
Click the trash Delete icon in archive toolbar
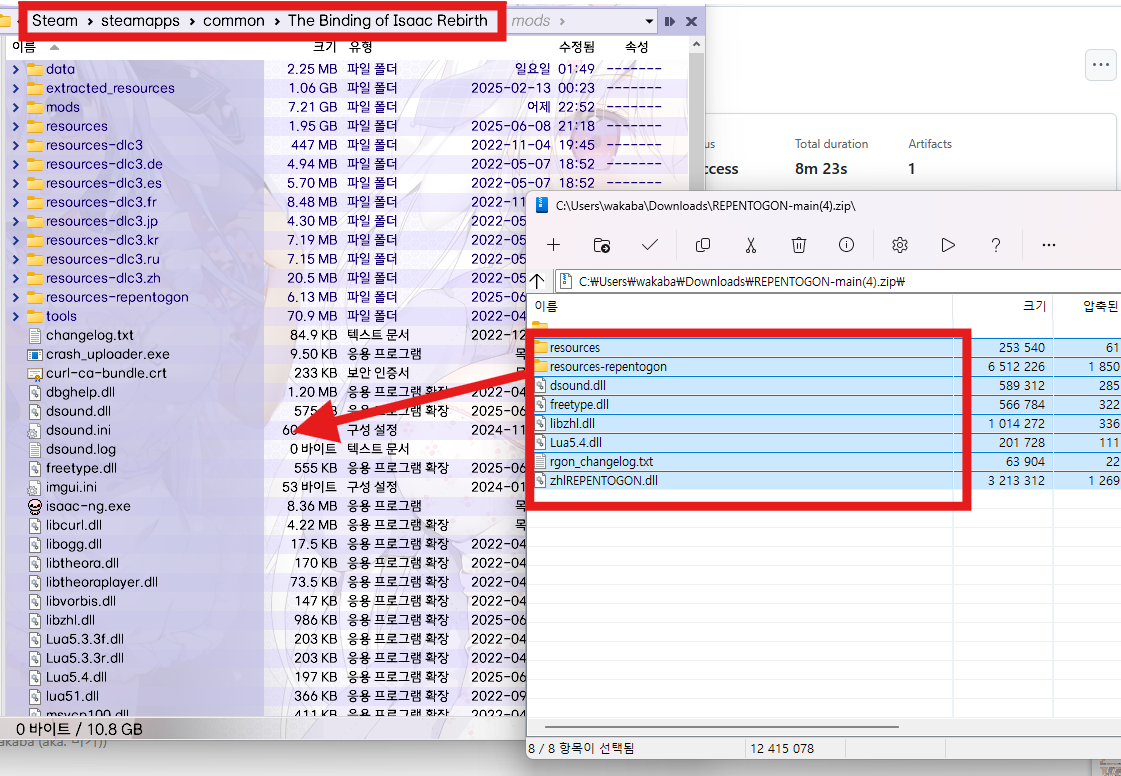tap(799, 245)
